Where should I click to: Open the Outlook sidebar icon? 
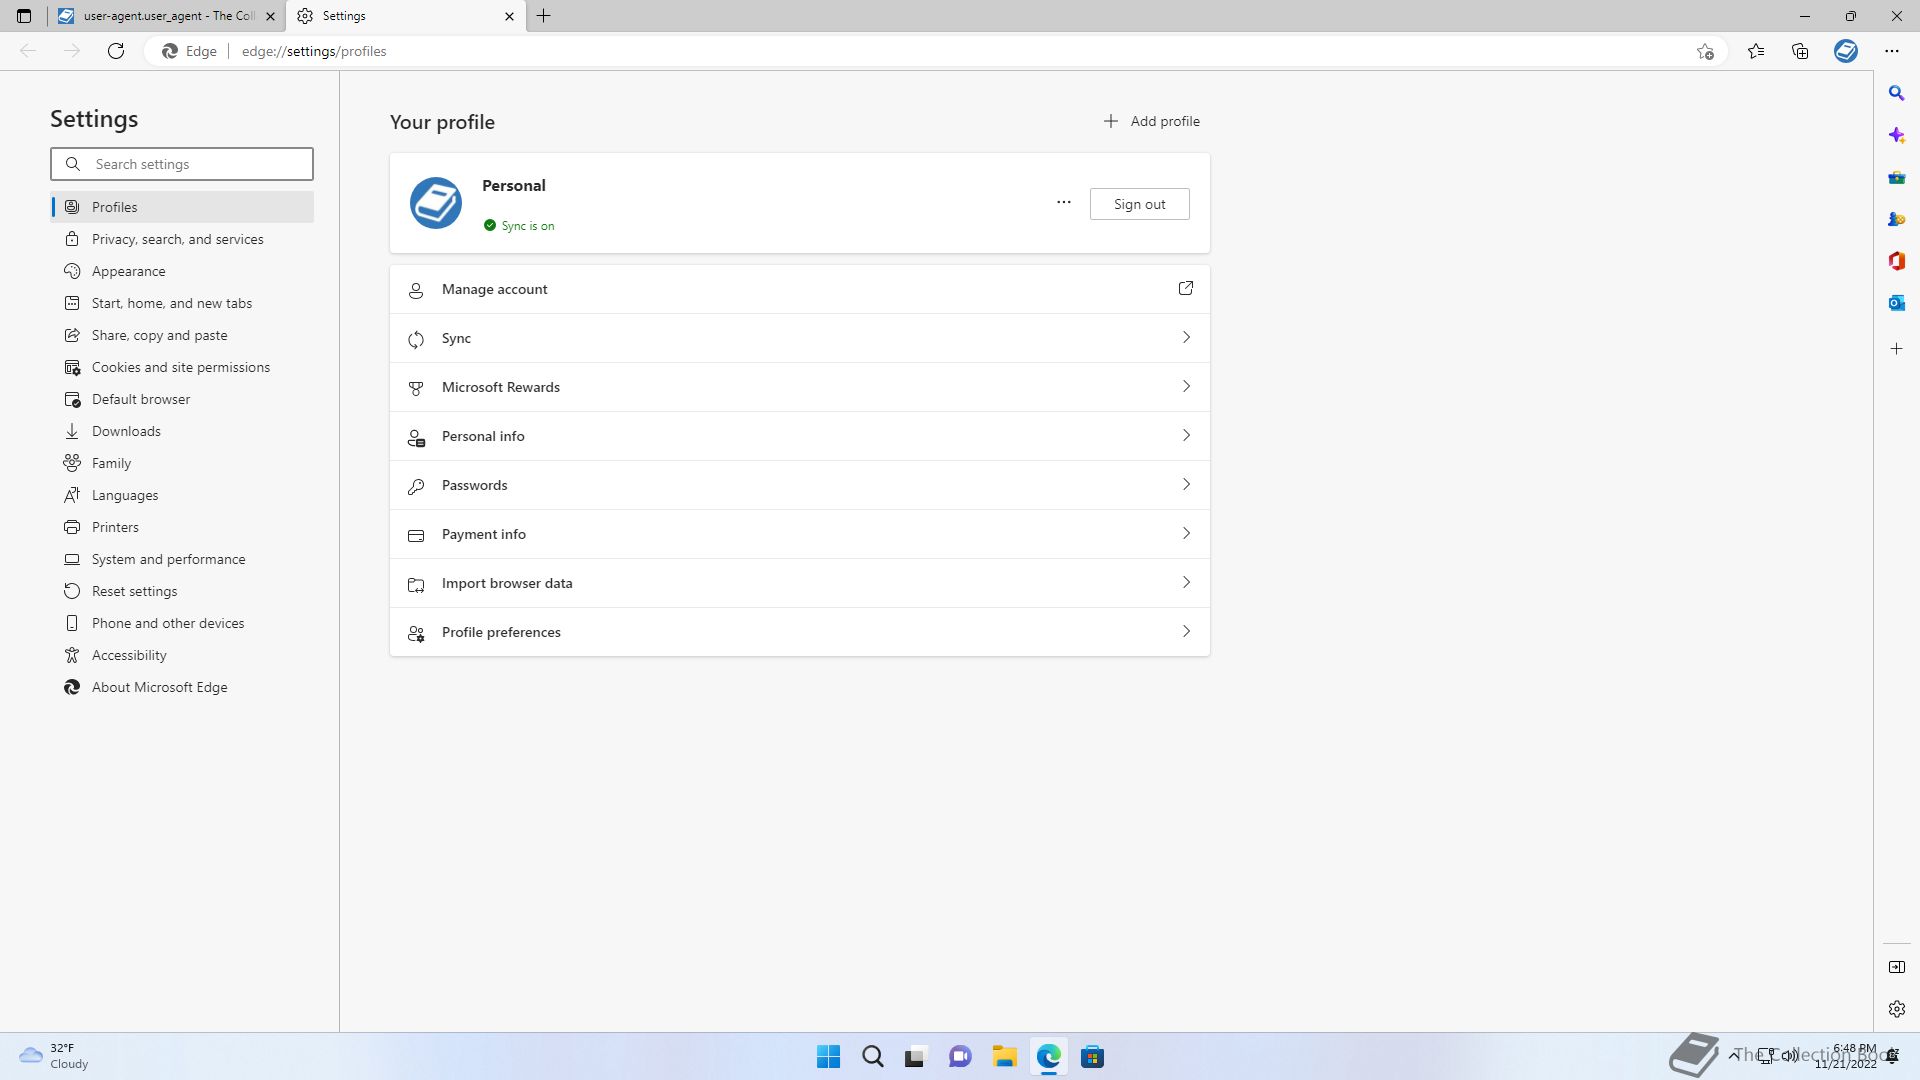point(1896,303)
